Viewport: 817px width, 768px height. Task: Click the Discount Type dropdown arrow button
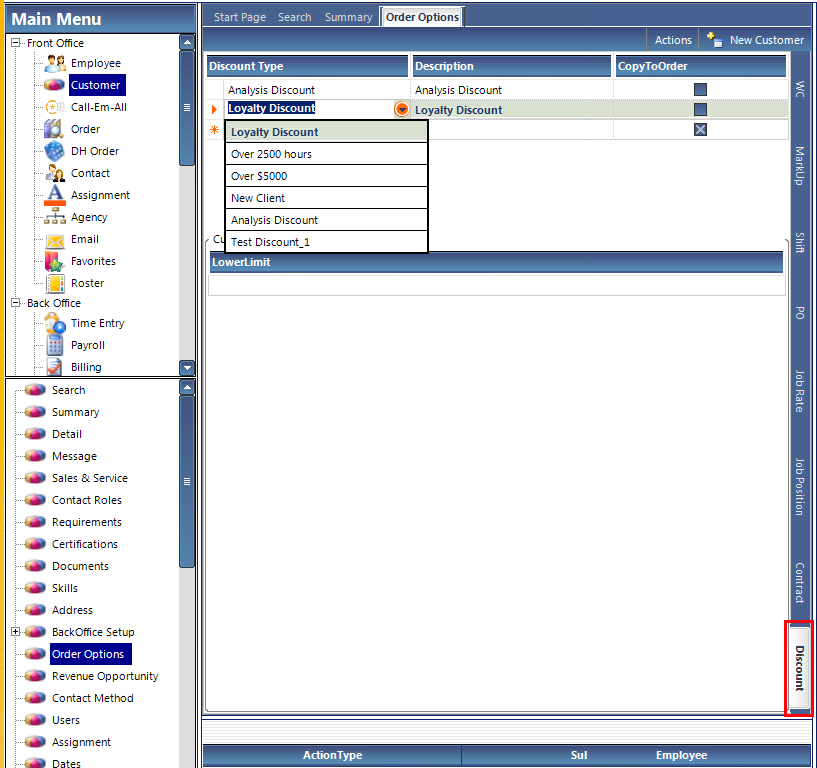pos(402,109)
